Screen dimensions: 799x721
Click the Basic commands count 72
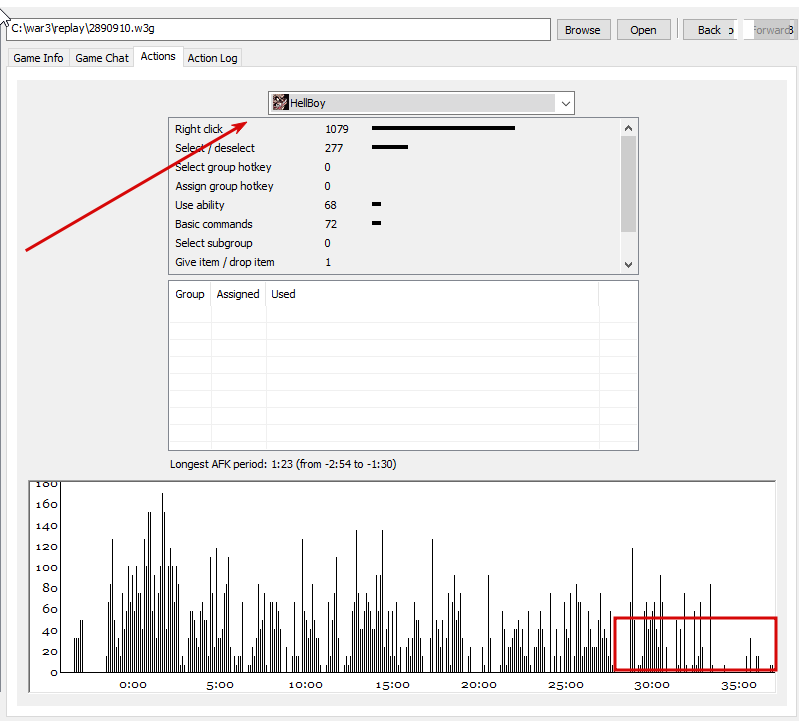click(331, 224)
